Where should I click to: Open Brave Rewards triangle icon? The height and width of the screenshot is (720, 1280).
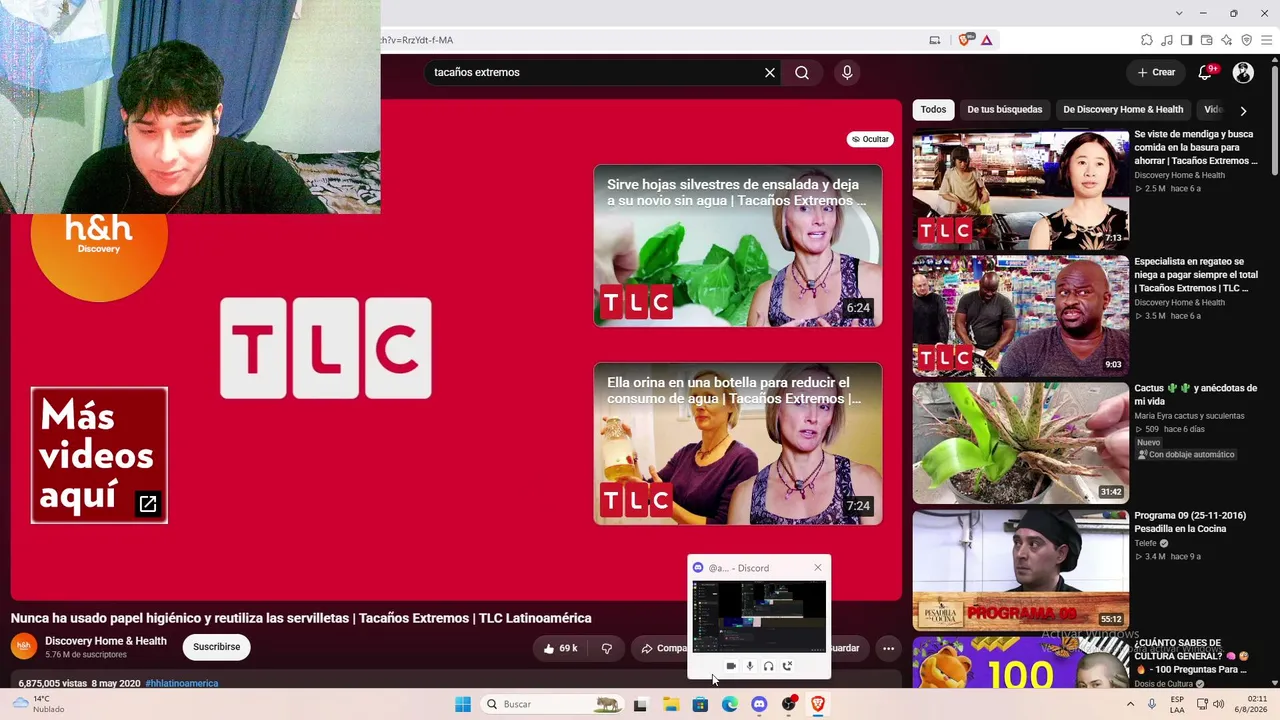coord(987,40)
